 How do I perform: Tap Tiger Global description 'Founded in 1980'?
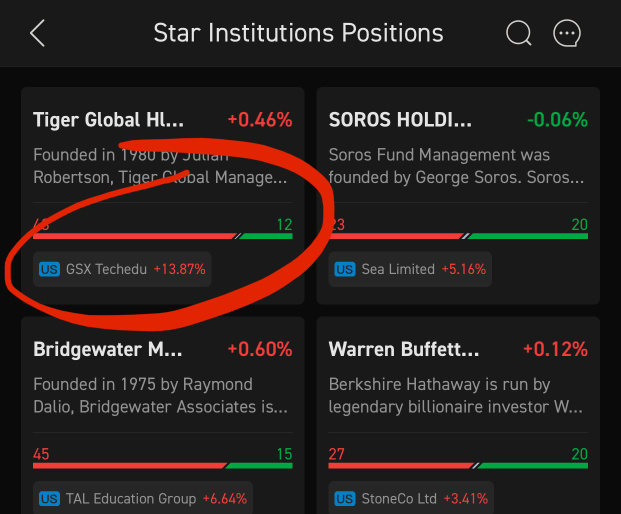[x=160, y=166]
